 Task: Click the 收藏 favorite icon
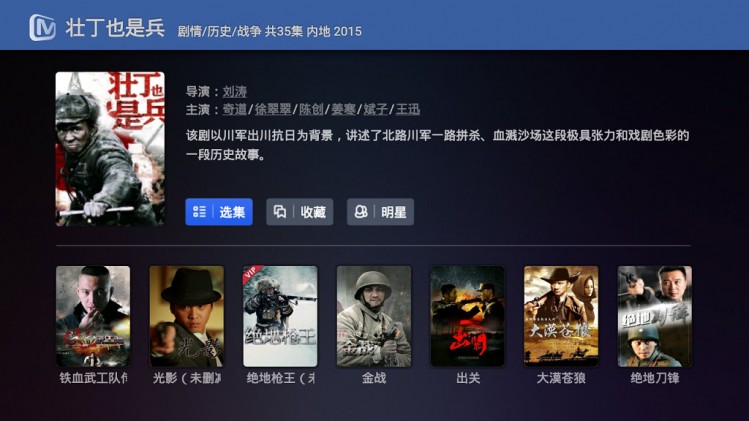[x=280, y=212]
